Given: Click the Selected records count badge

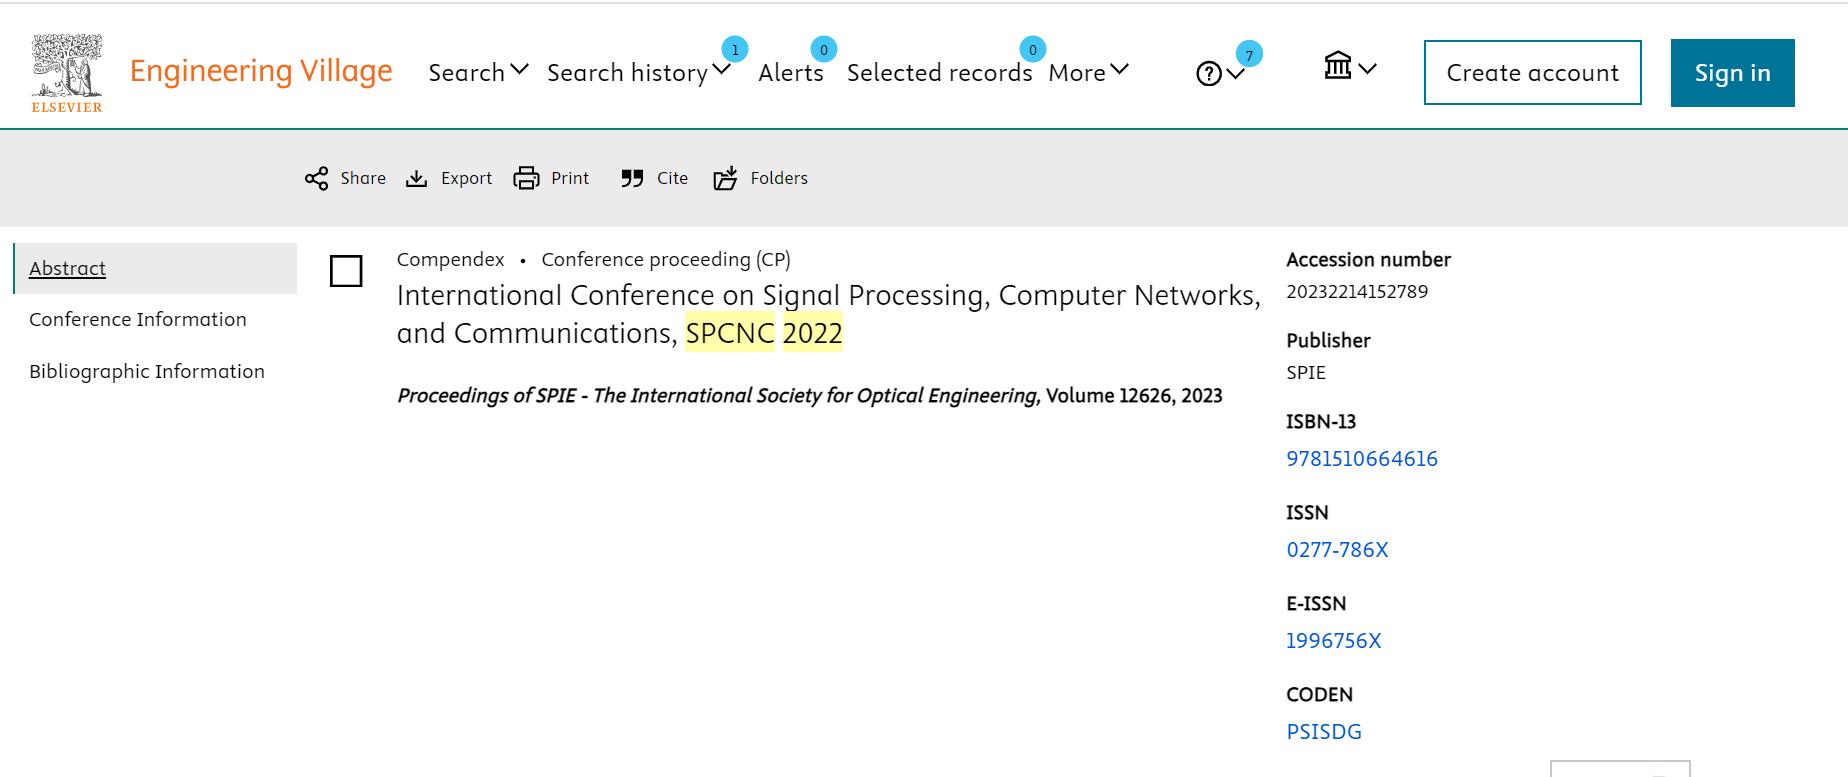Looking at the screenshot, I should pos(1033,49).
